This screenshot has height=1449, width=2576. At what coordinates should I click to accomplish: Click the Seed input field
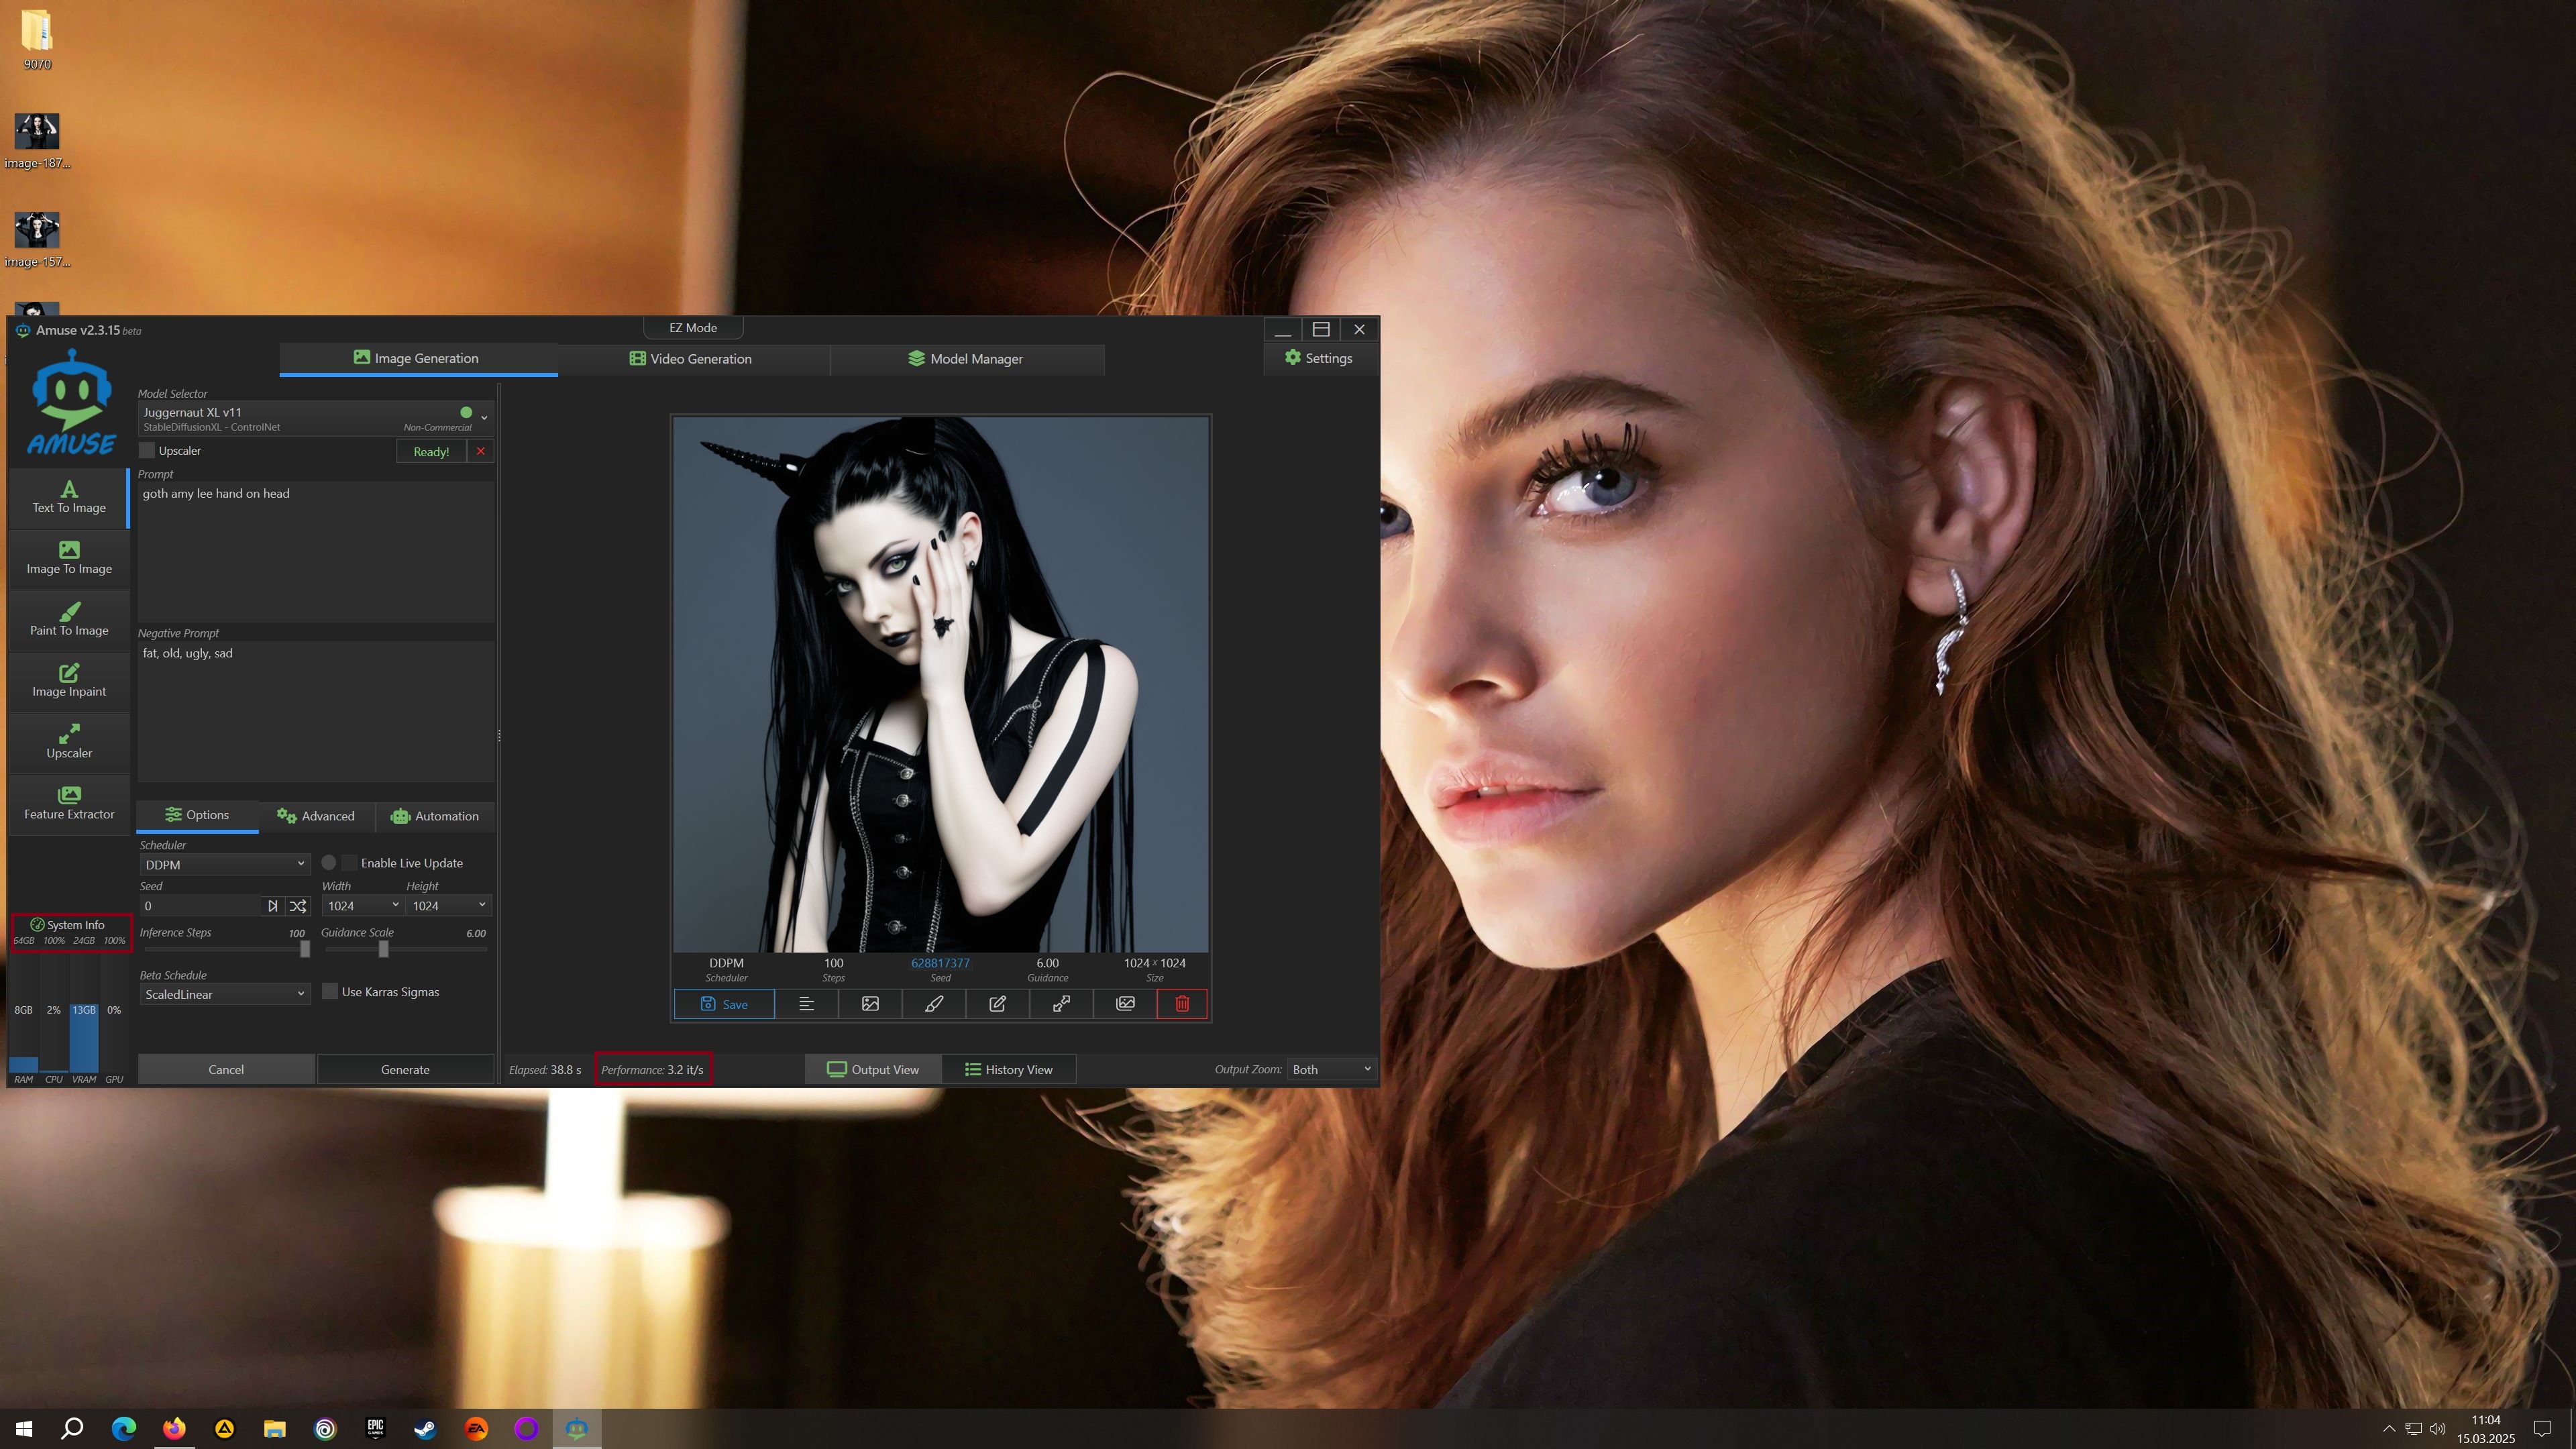click(x=200, y=906)
